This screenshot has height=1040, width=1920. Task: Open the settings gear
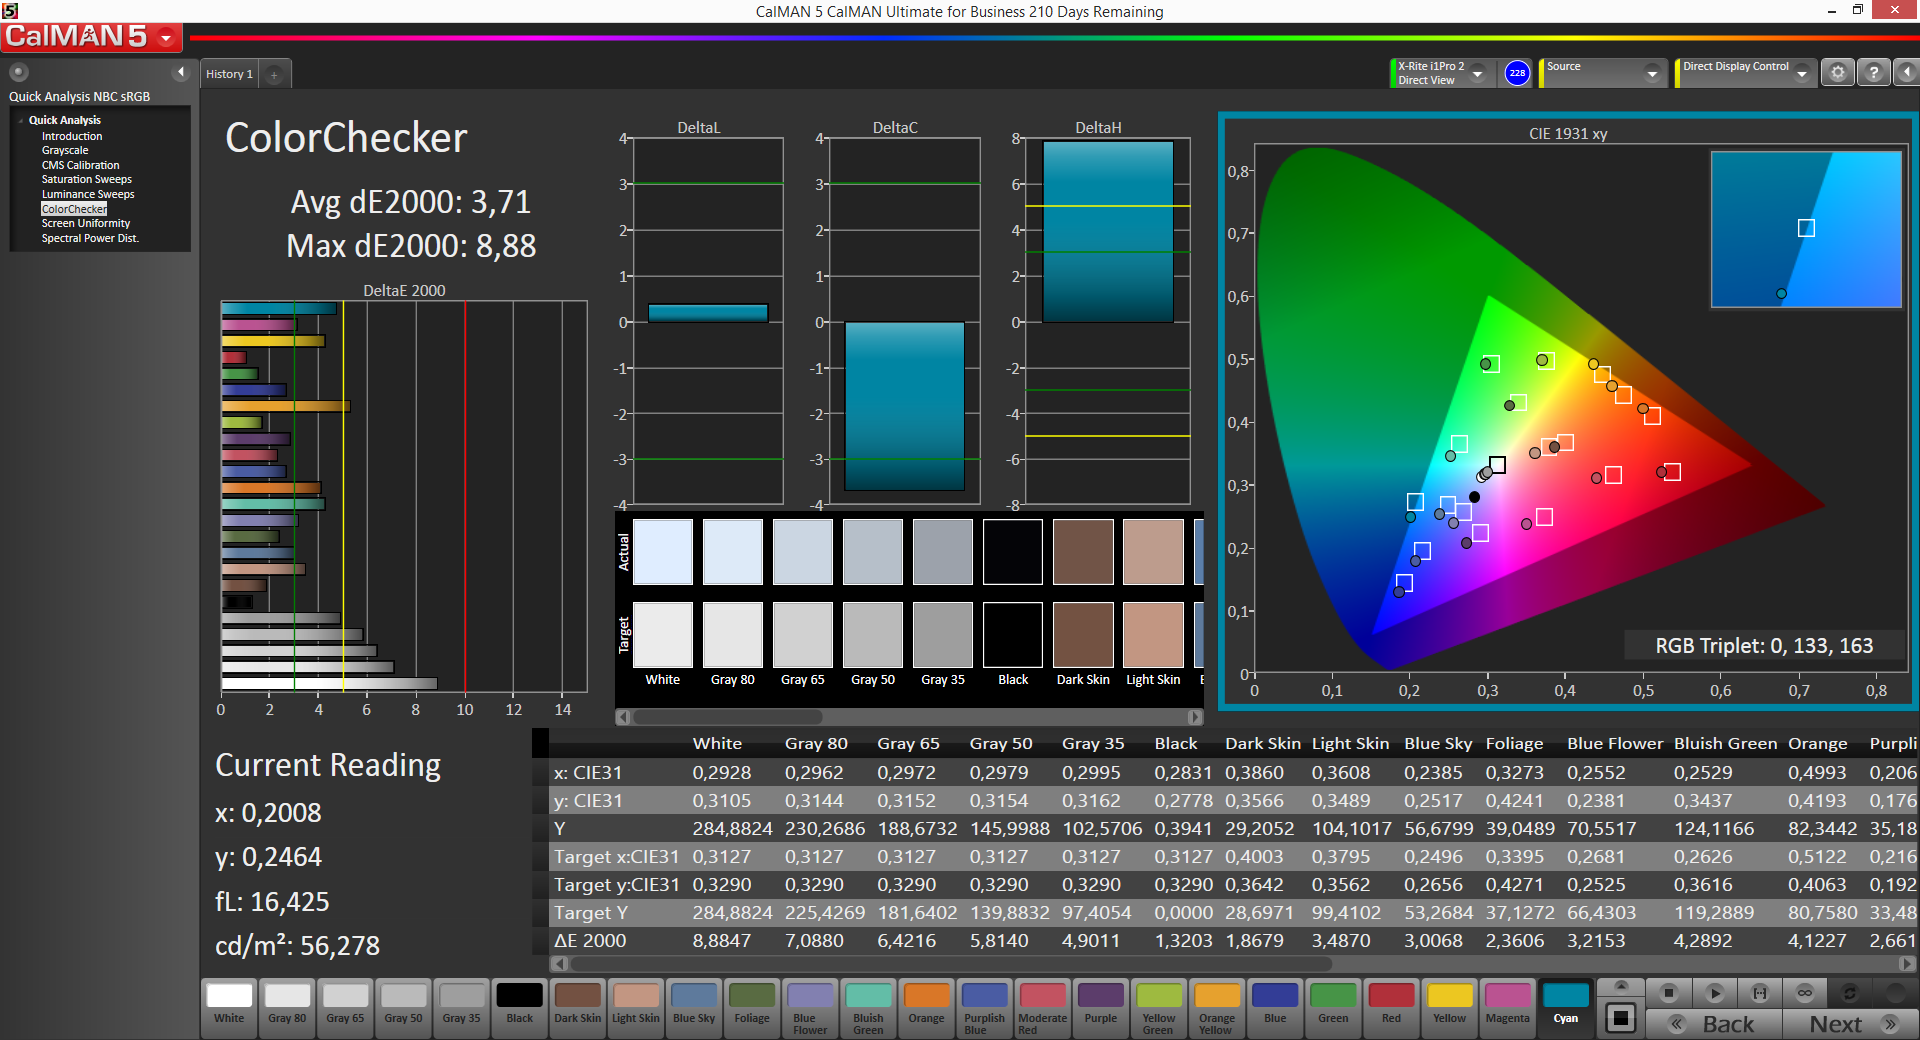point(1837,73)
